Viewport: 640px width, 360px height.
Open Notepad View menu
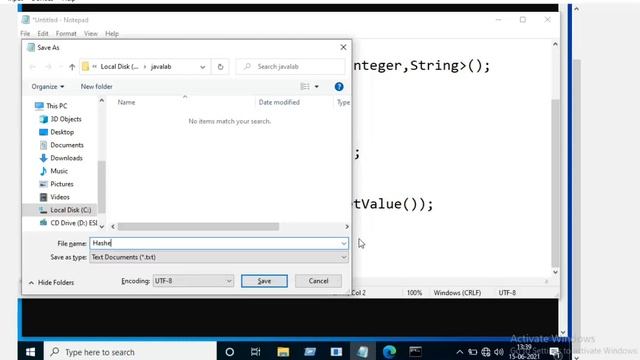coord(91,34)
